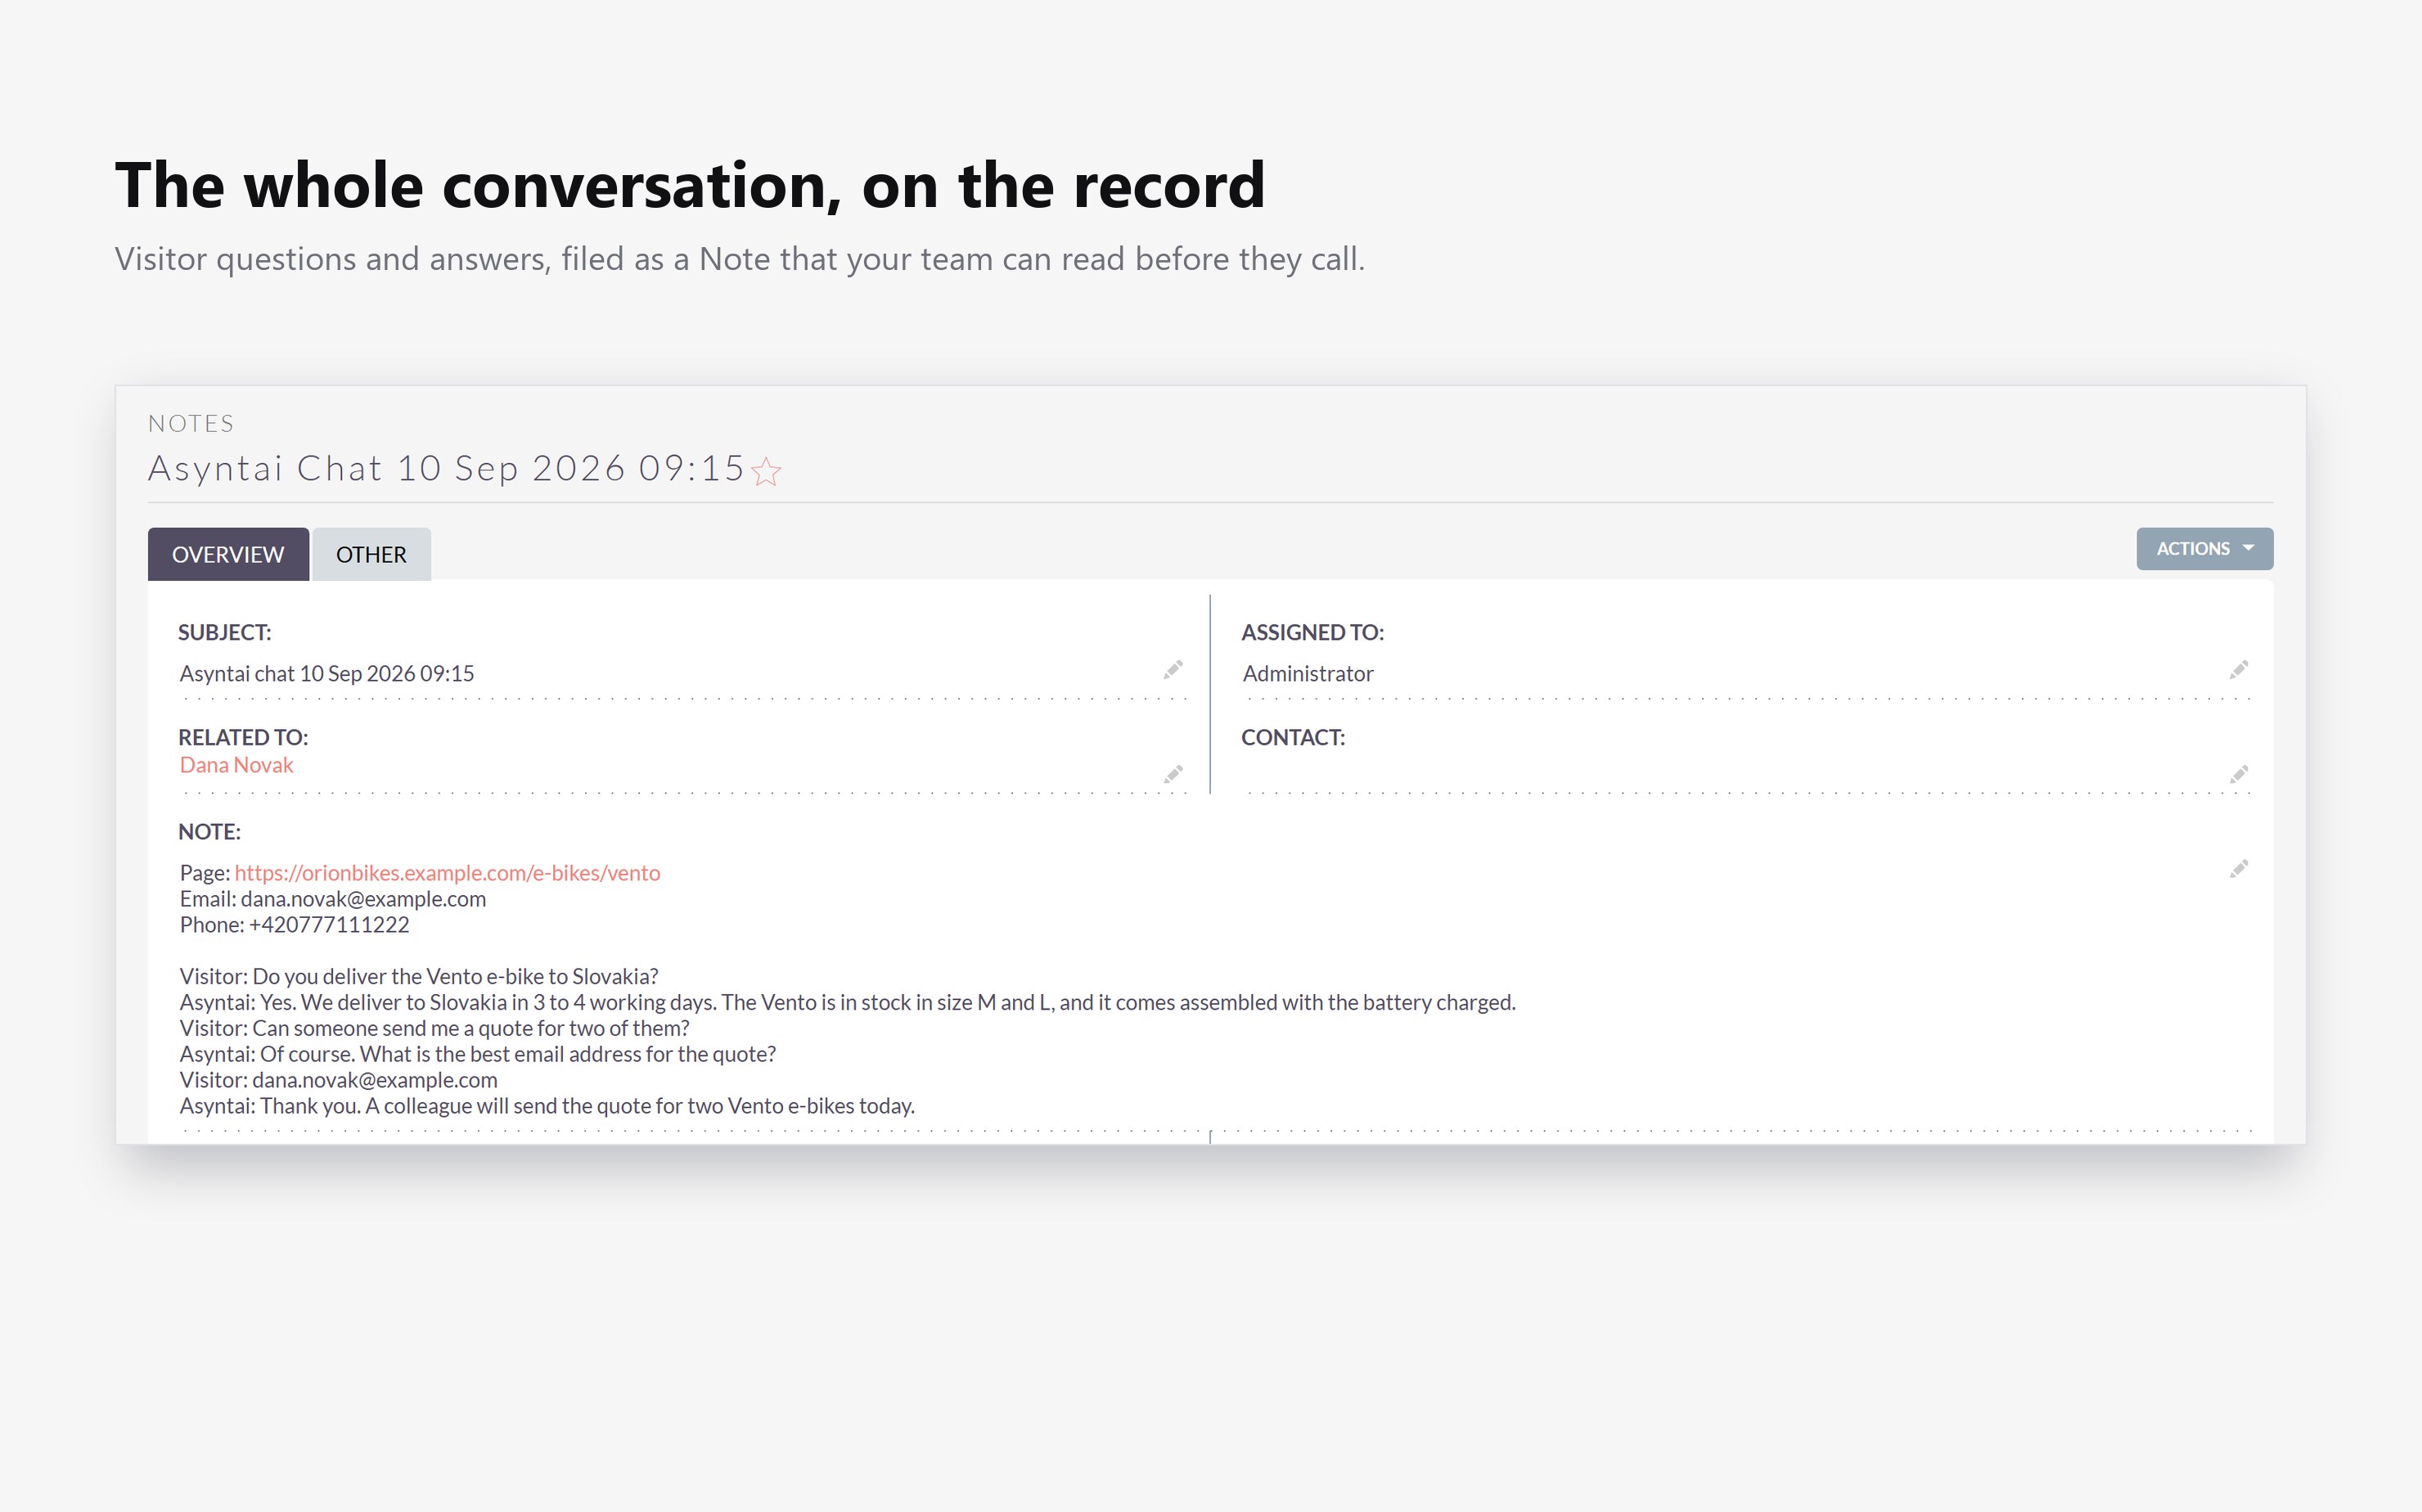
Task: Edit the Subject field via its pencil icon
Action: point(1173,670)
